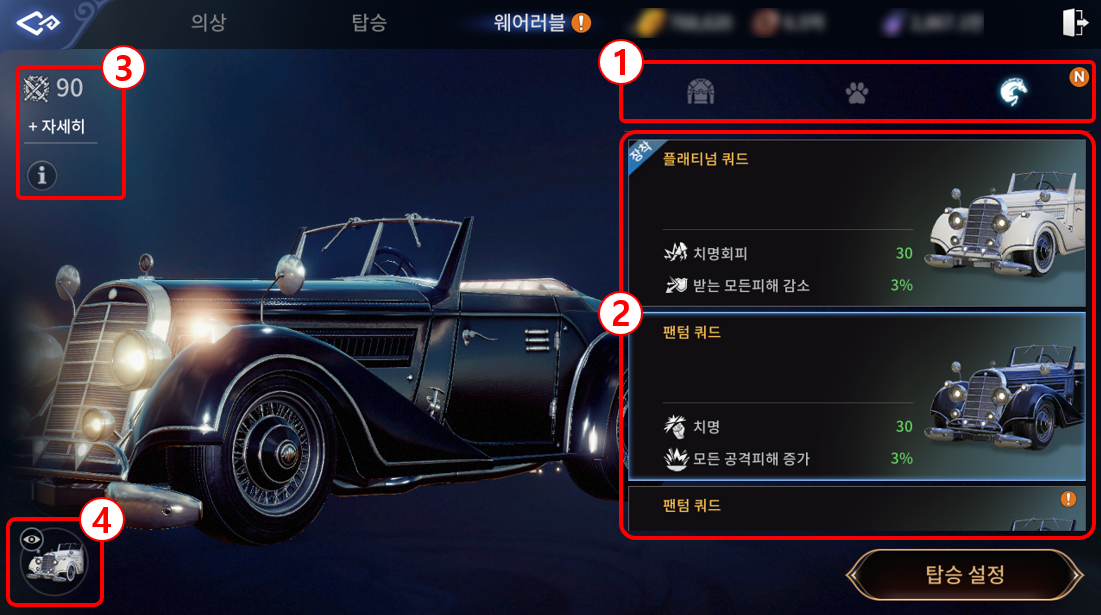Select the horse mount category icon
1101x615 pixels.
point(1013,92)
